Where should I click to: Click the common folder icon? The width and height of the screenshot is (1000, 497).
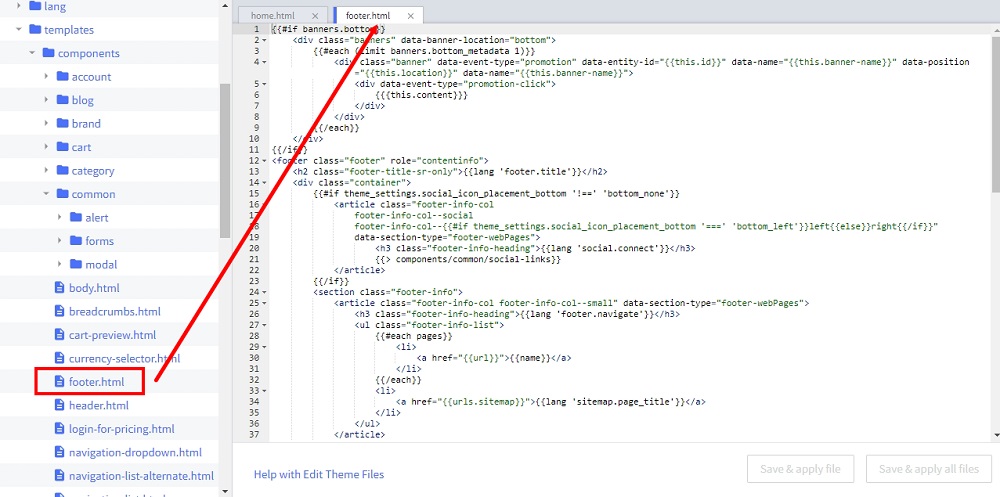pos(62,193)
